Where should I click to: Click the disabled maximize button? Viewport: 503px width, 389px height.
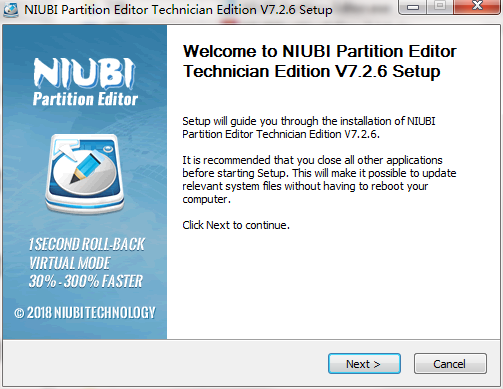440,6
